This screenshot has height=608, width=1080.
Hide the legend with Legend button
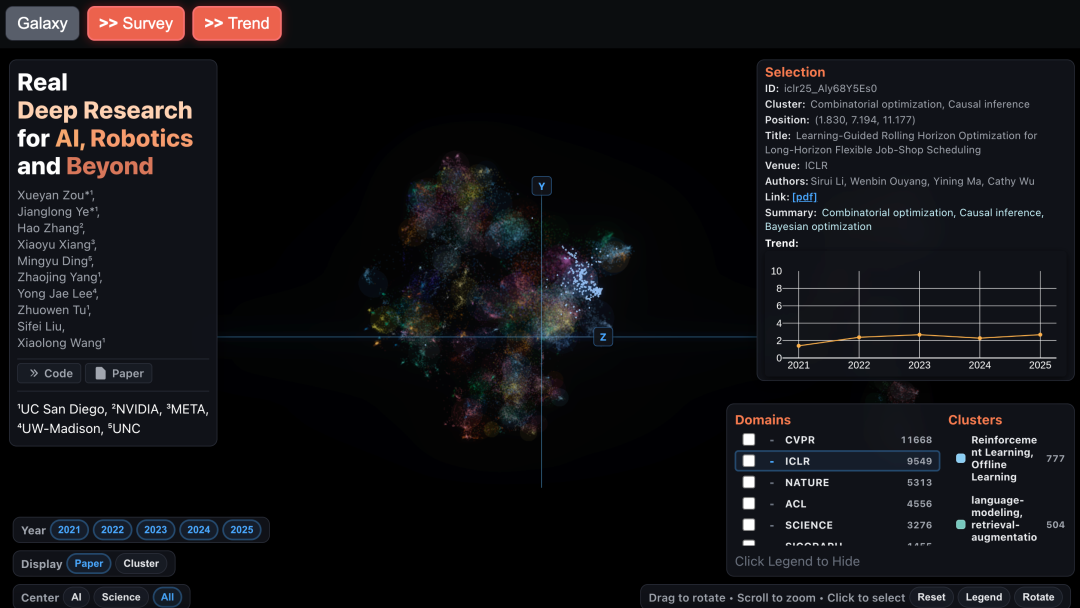click(983, 597)
